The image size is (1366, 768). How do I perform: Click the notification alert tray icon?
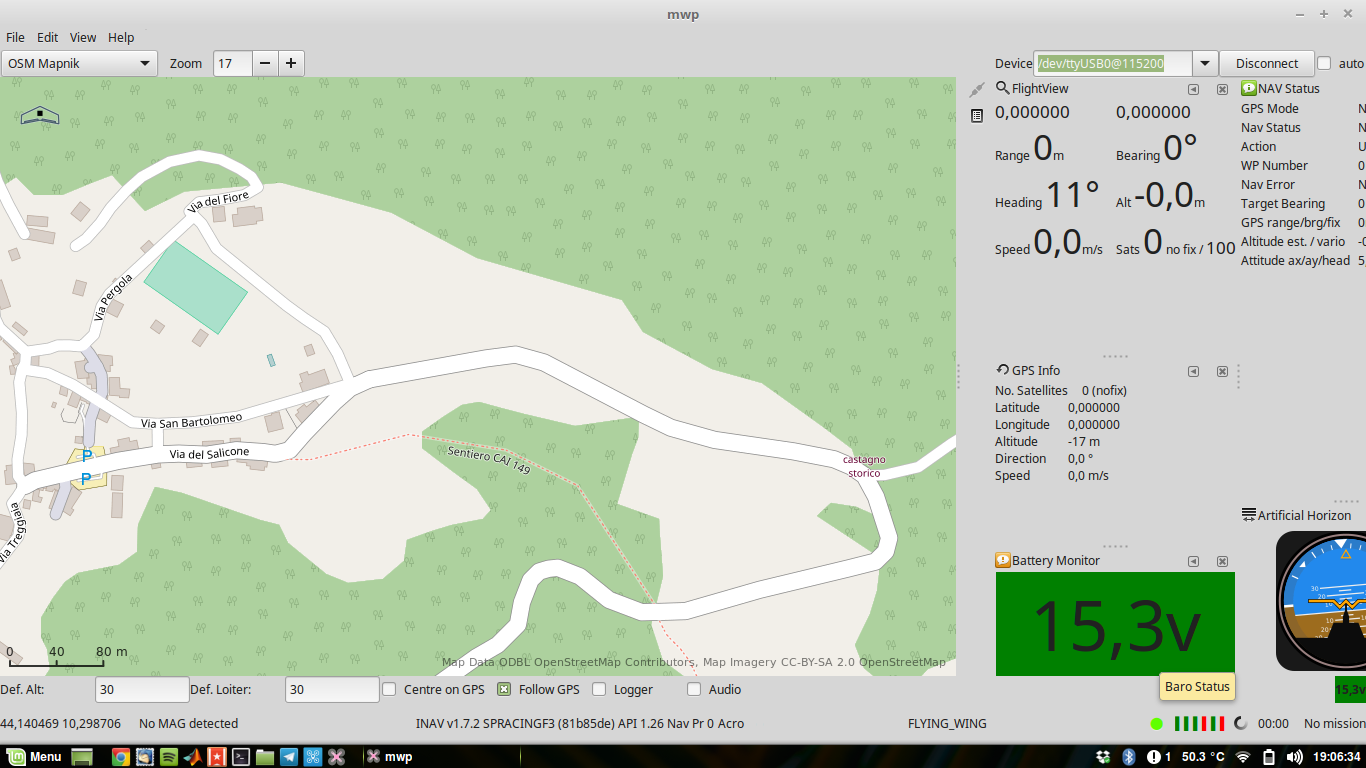tap(1154, 757)
